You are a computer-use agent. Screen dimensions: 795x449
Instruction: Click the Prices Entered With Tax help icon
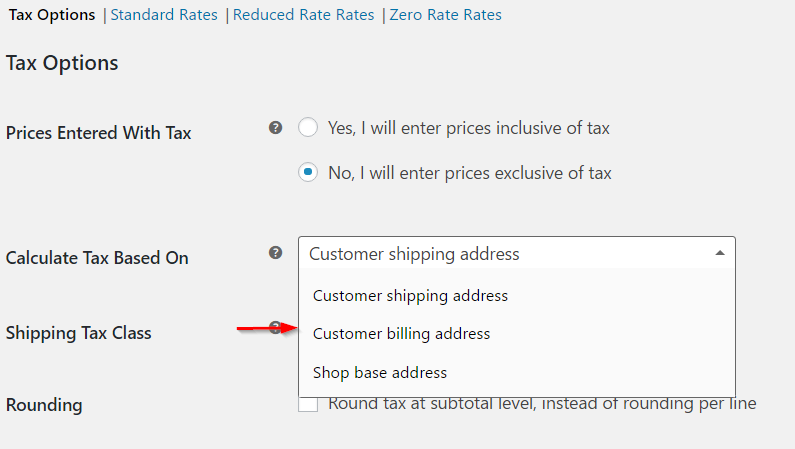(x=276, y=128)
